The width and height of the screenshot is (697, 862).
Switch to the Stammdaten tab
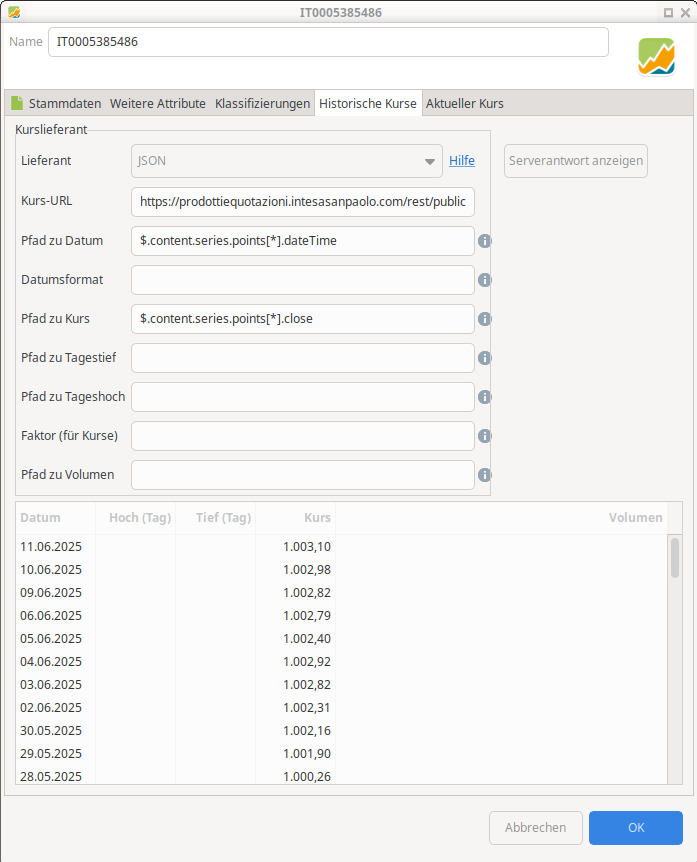(56, 103)
